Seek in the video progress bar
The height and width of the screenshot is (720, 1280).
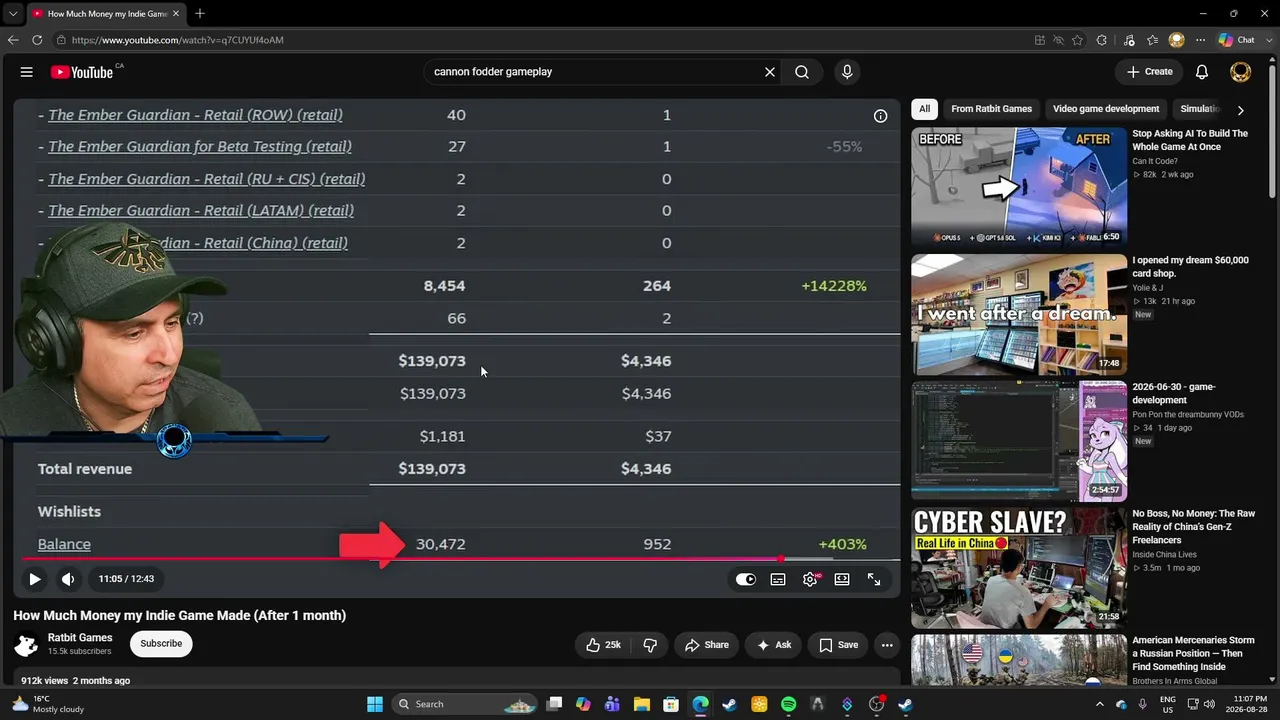[457, 560]
